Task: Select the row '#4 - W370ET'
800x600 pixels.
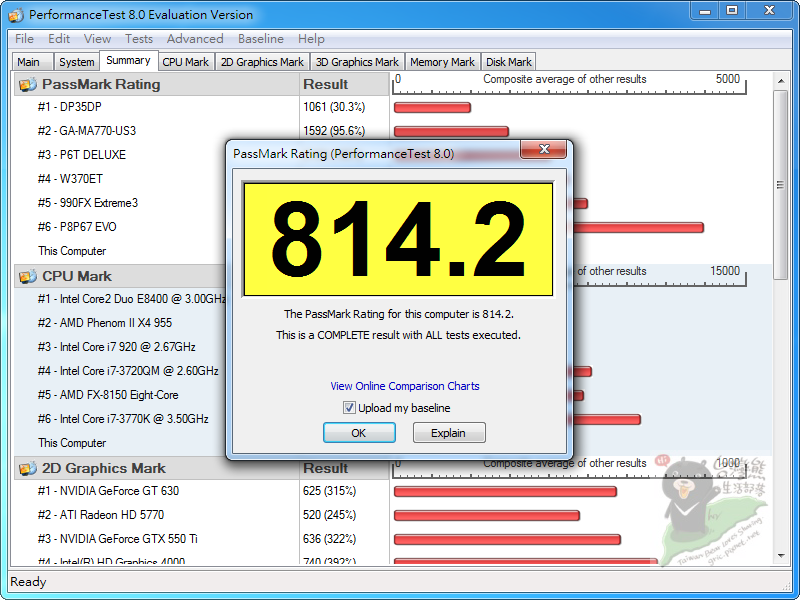Action: tap(70, 179)
